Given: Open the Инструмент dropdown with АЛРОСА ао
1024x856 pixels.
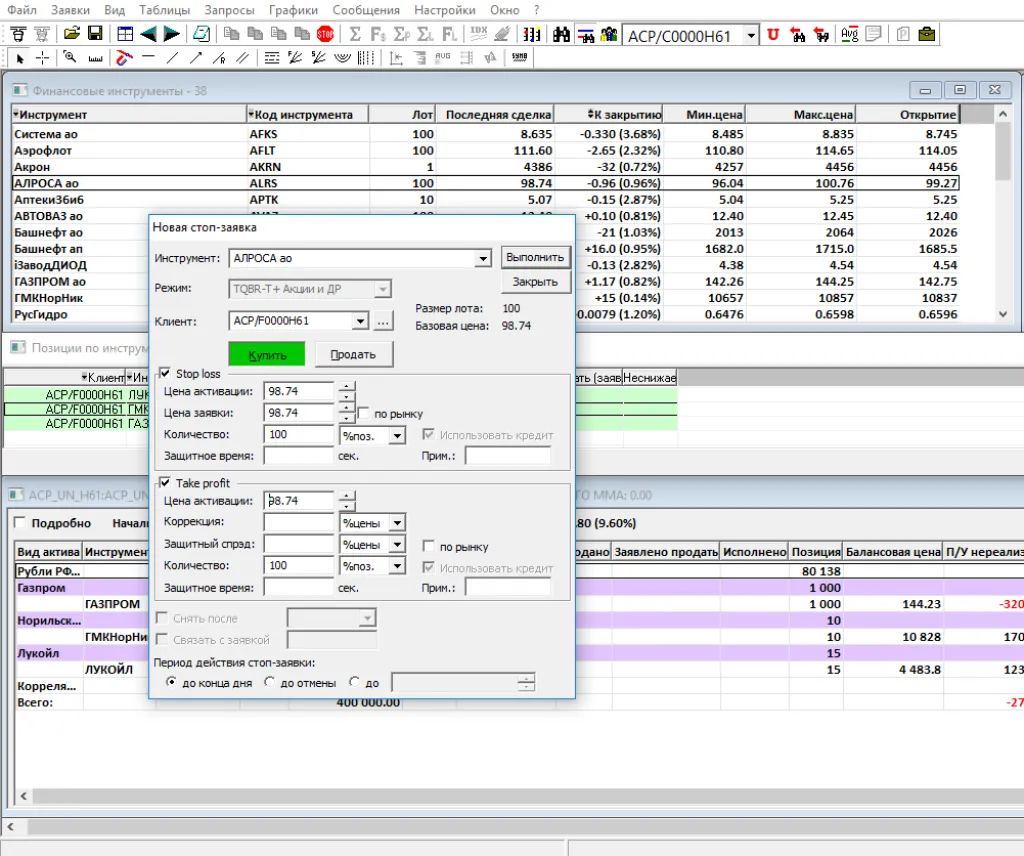Looking at the screenshot, I should pos(483,258).
